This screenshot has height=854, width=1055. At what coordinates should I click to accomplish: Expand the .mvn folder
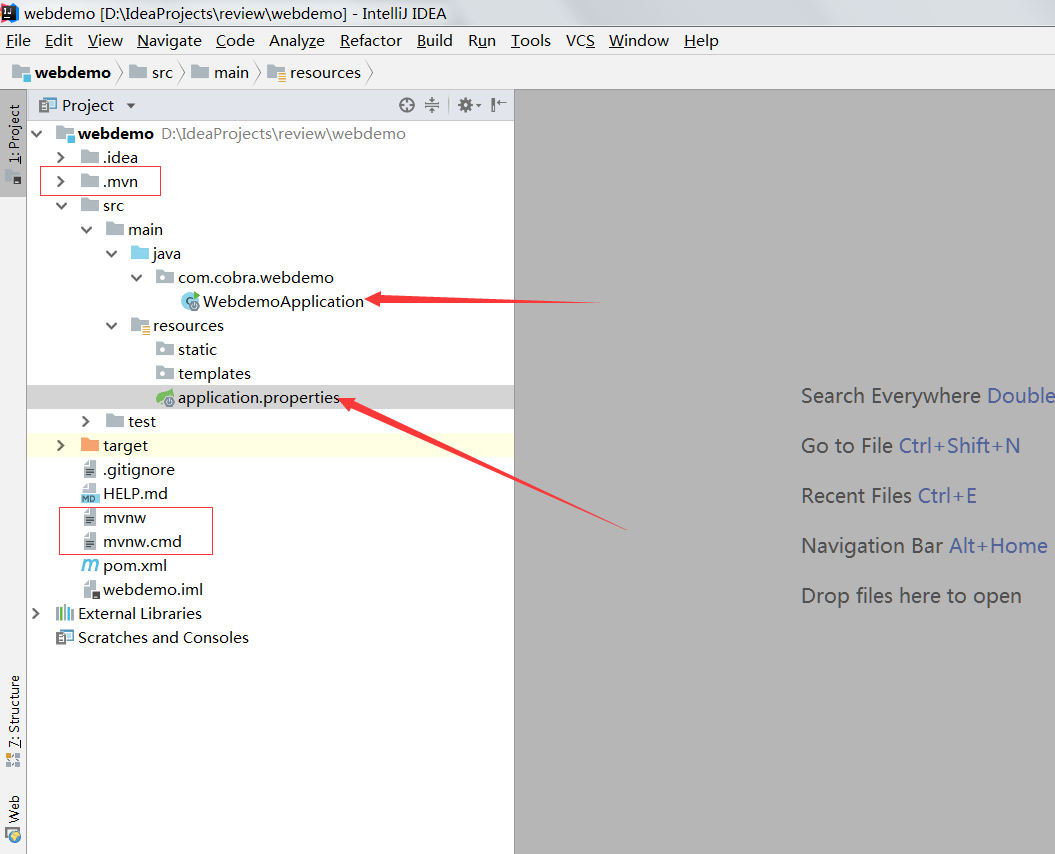pyautogui.click(x=61, y=182)
